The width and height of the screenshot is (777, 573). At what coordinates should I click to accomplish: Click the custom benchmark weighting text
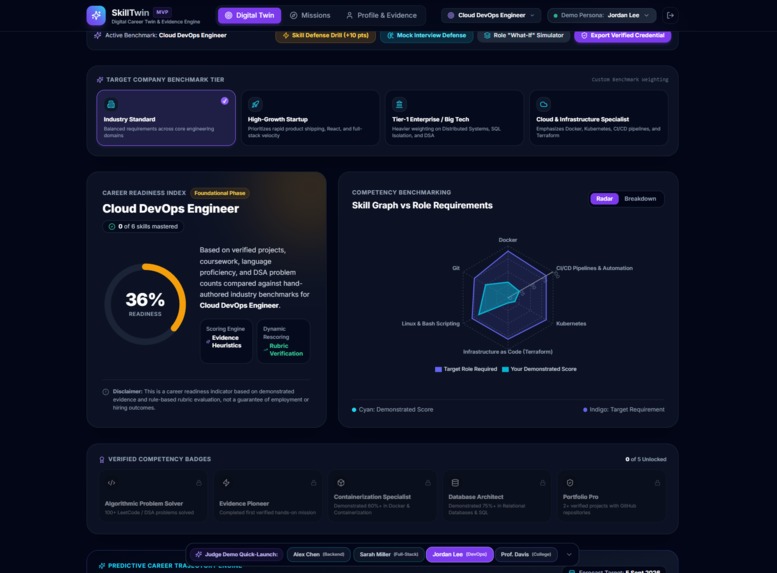[630, 80]
